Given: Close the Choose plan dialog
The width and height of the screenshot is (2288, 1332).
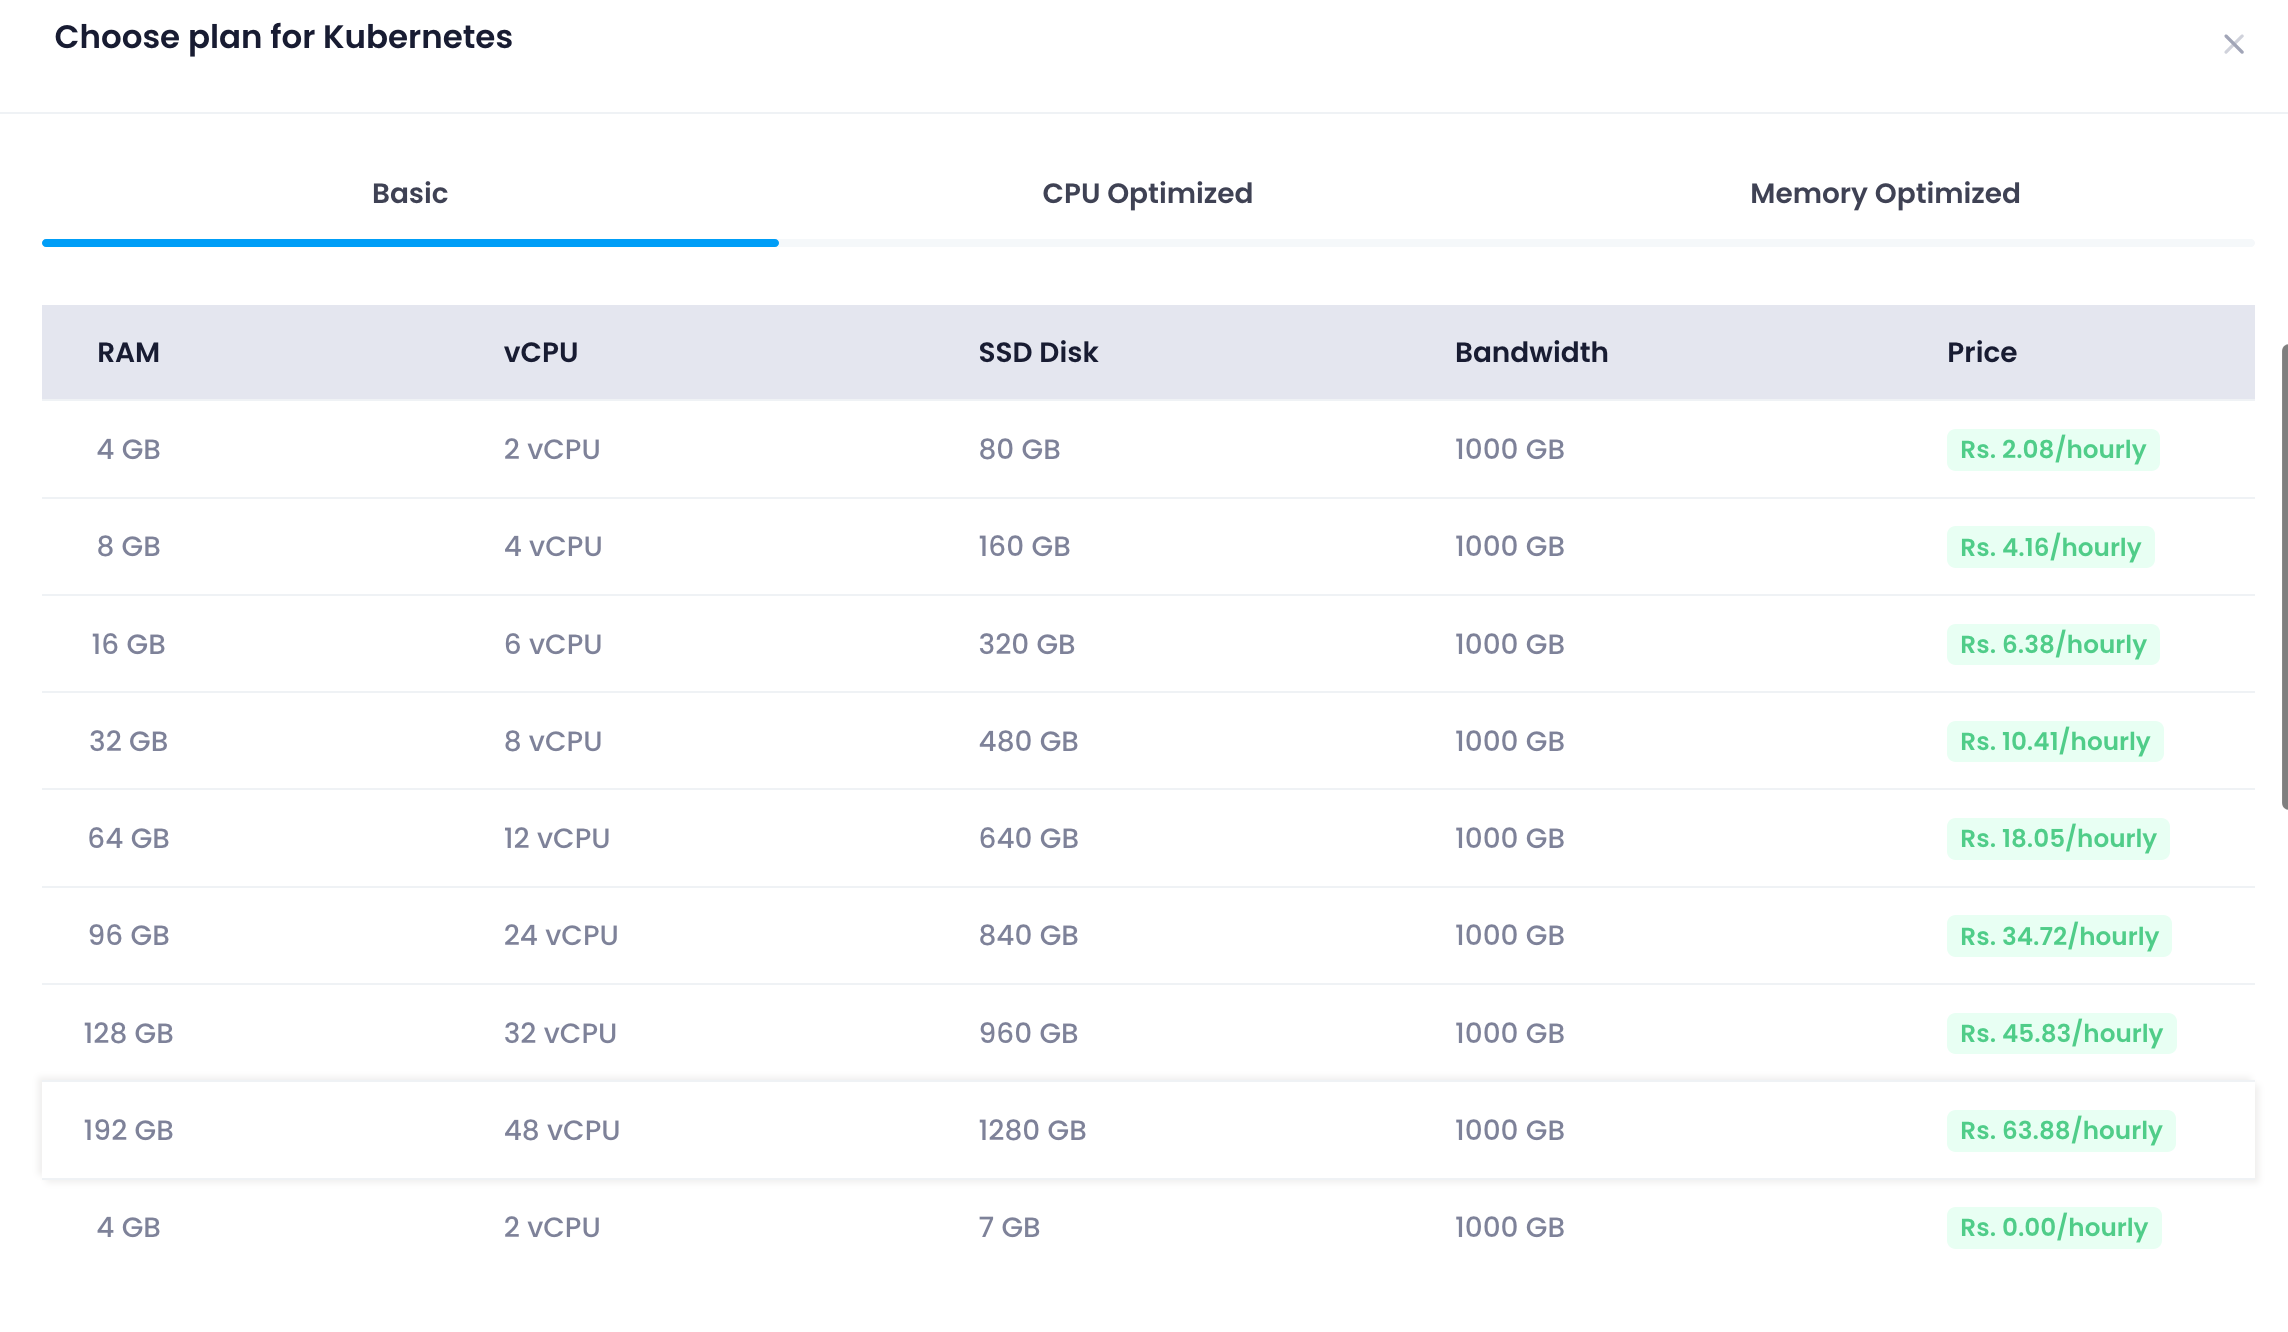Looking at the screenshot, I should coord(2233,45).
